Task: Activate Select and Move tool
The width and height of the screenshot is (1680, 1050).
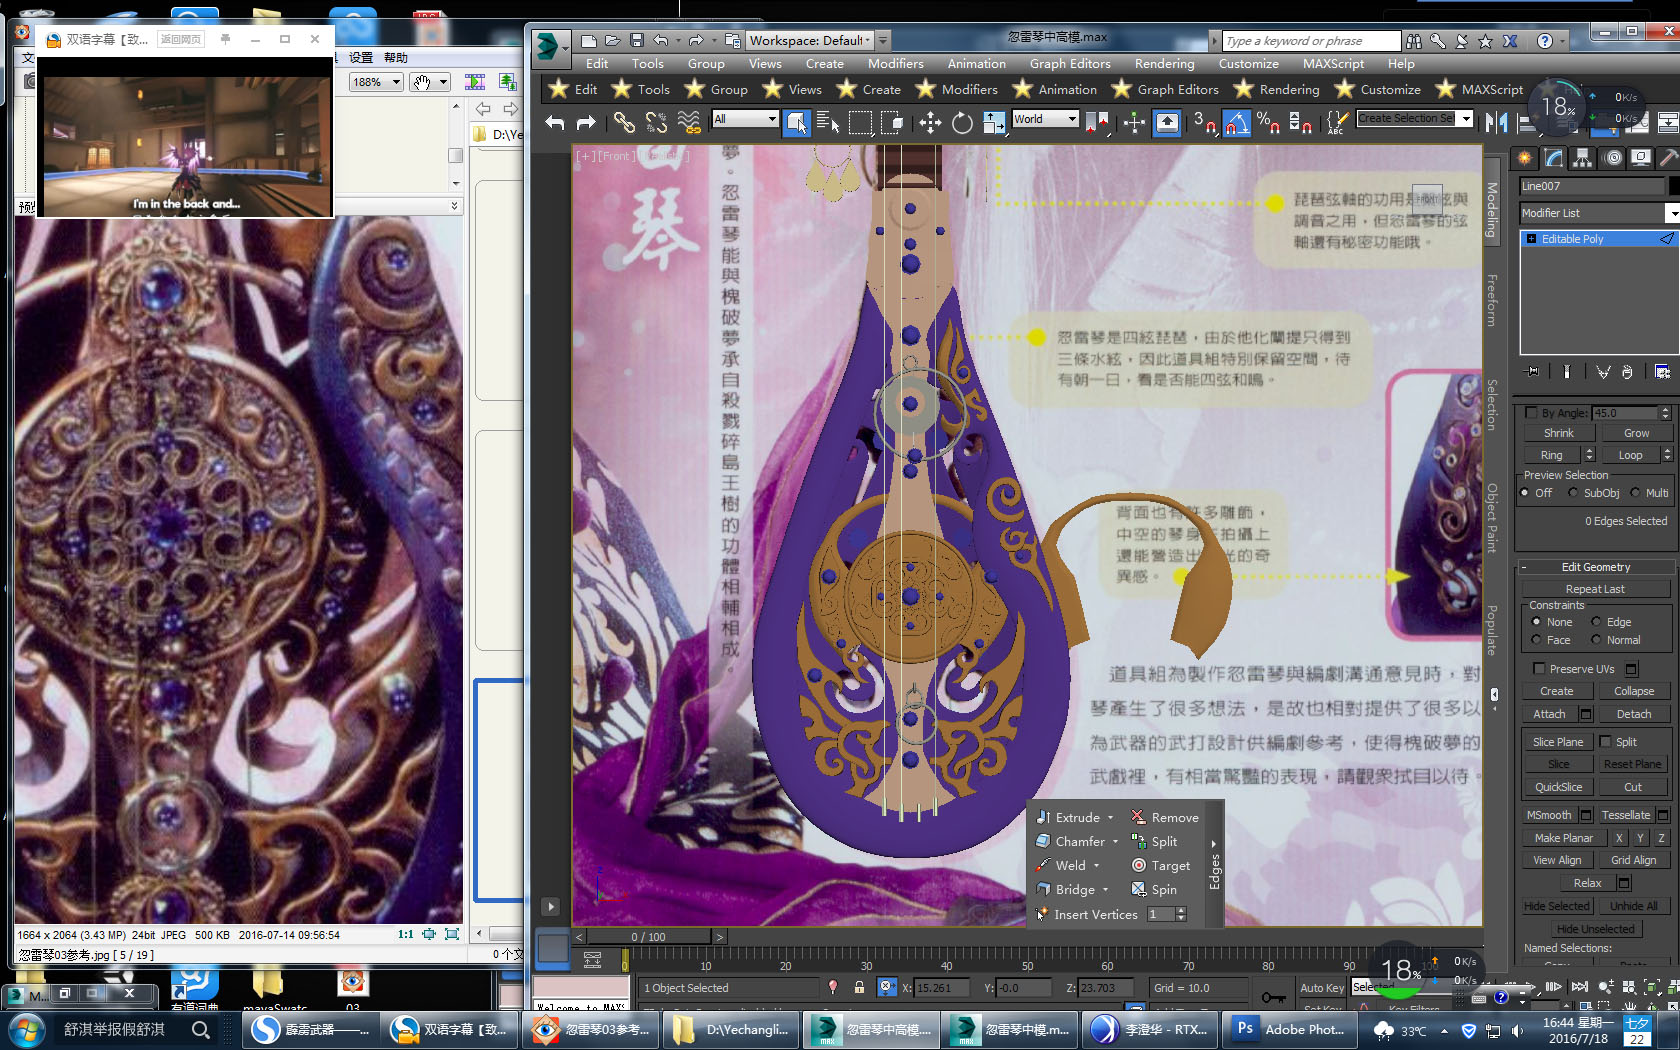Action: [x=930, y=122]
